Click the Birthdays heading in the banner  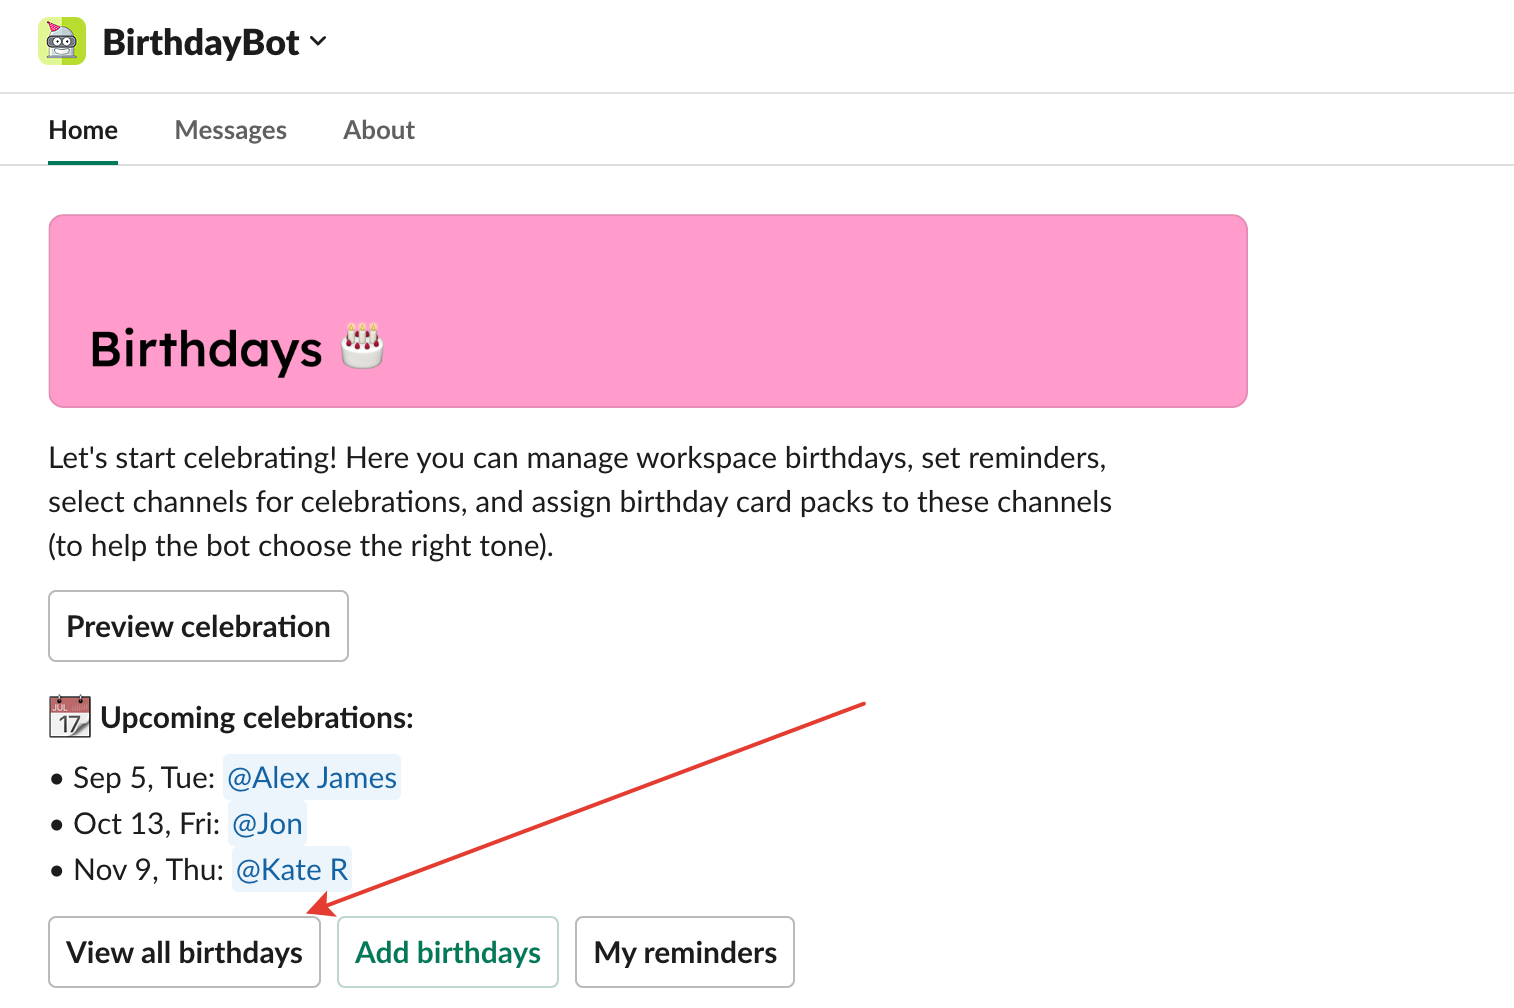click(206, 350)
